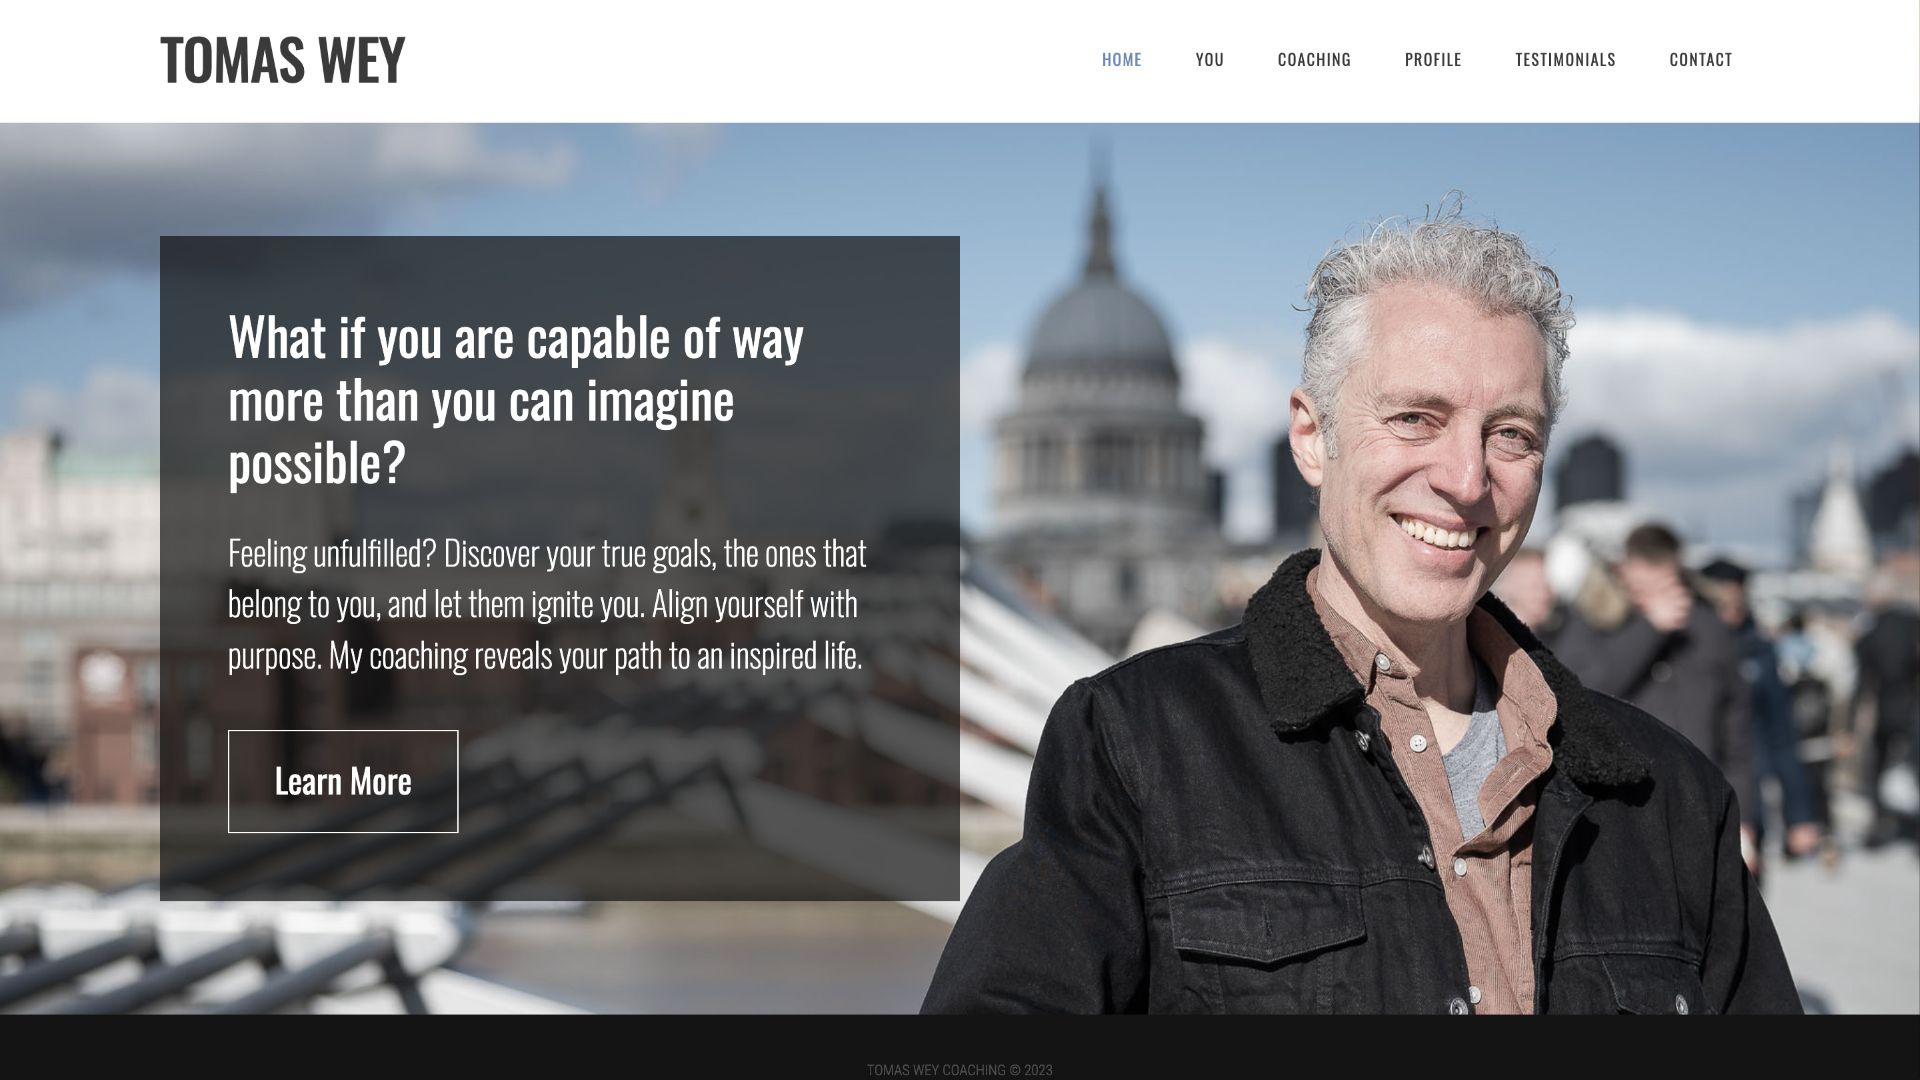Viewport: 1920px width, 1080px height.
Task: Open the HOME navigation item
Action: click(x=1121, y=59)
